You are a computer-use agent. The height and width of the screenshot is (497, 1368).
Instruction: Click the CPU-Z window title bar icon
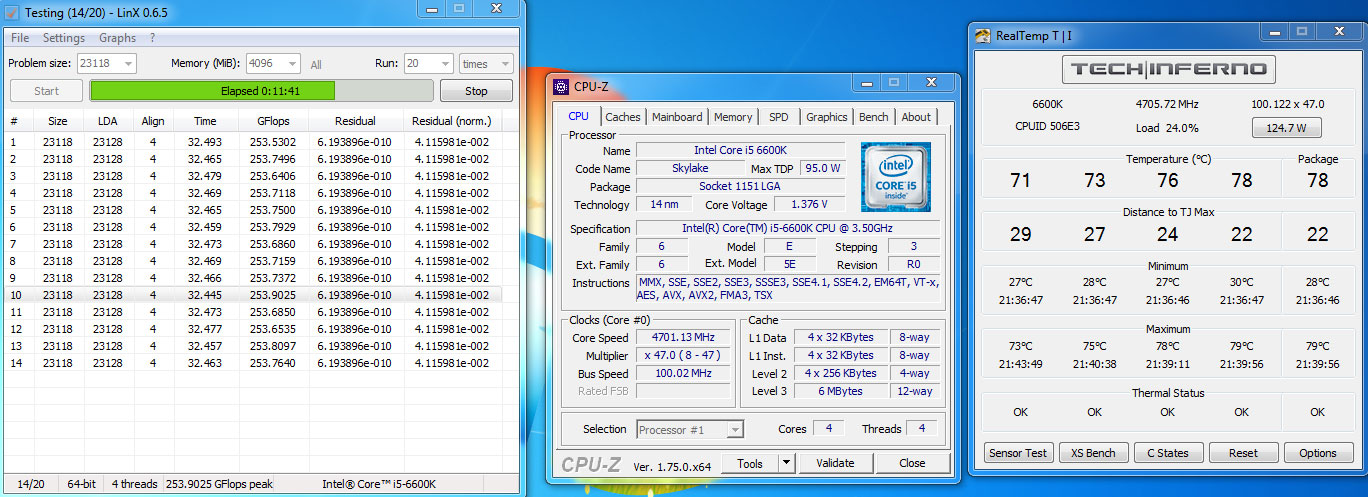(x=562, y=85)
